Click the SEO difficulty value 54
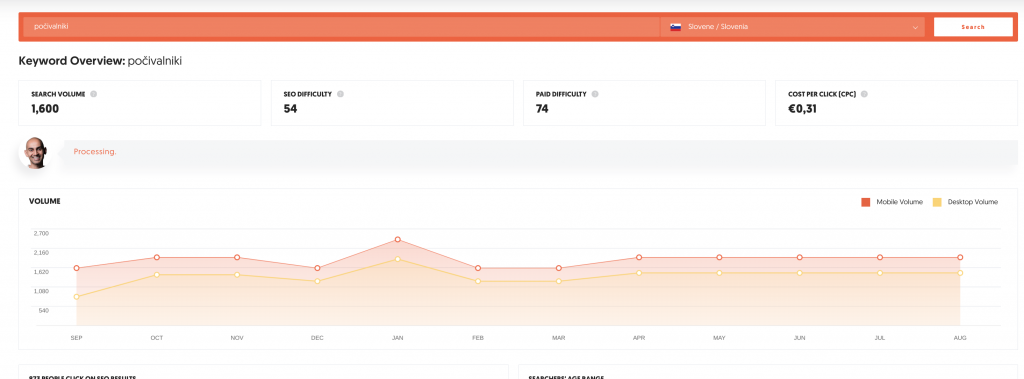 tap(290, 108)
